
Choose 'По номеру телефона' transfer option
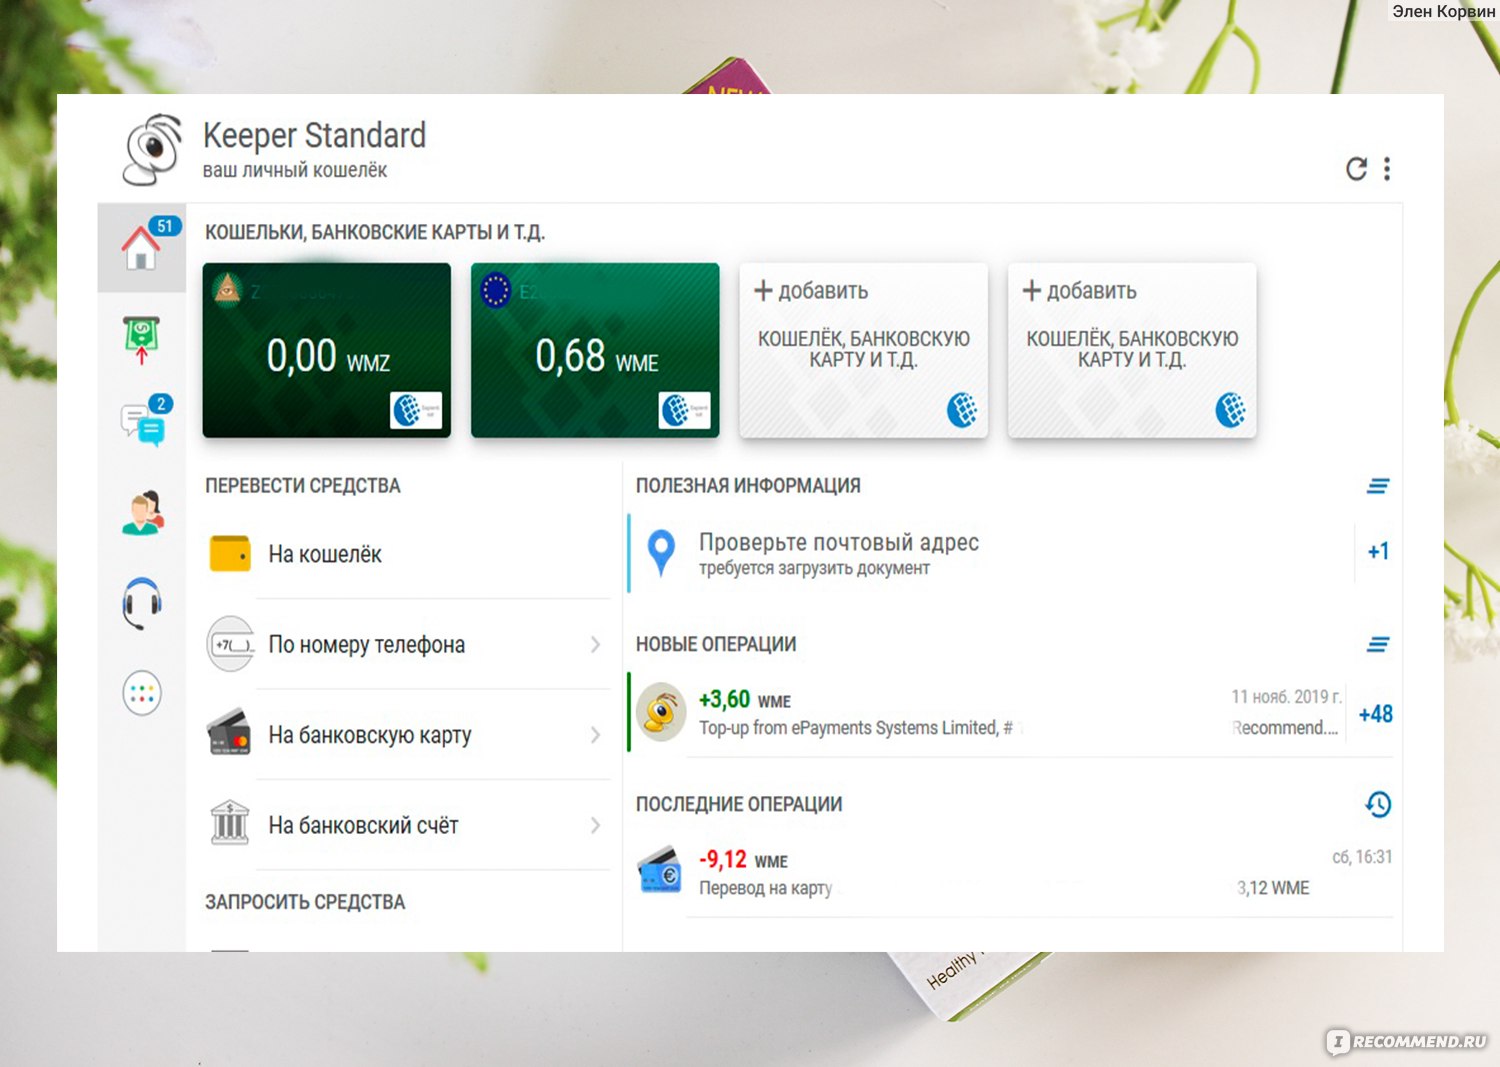pyautogui.click(x=408, y=645)
